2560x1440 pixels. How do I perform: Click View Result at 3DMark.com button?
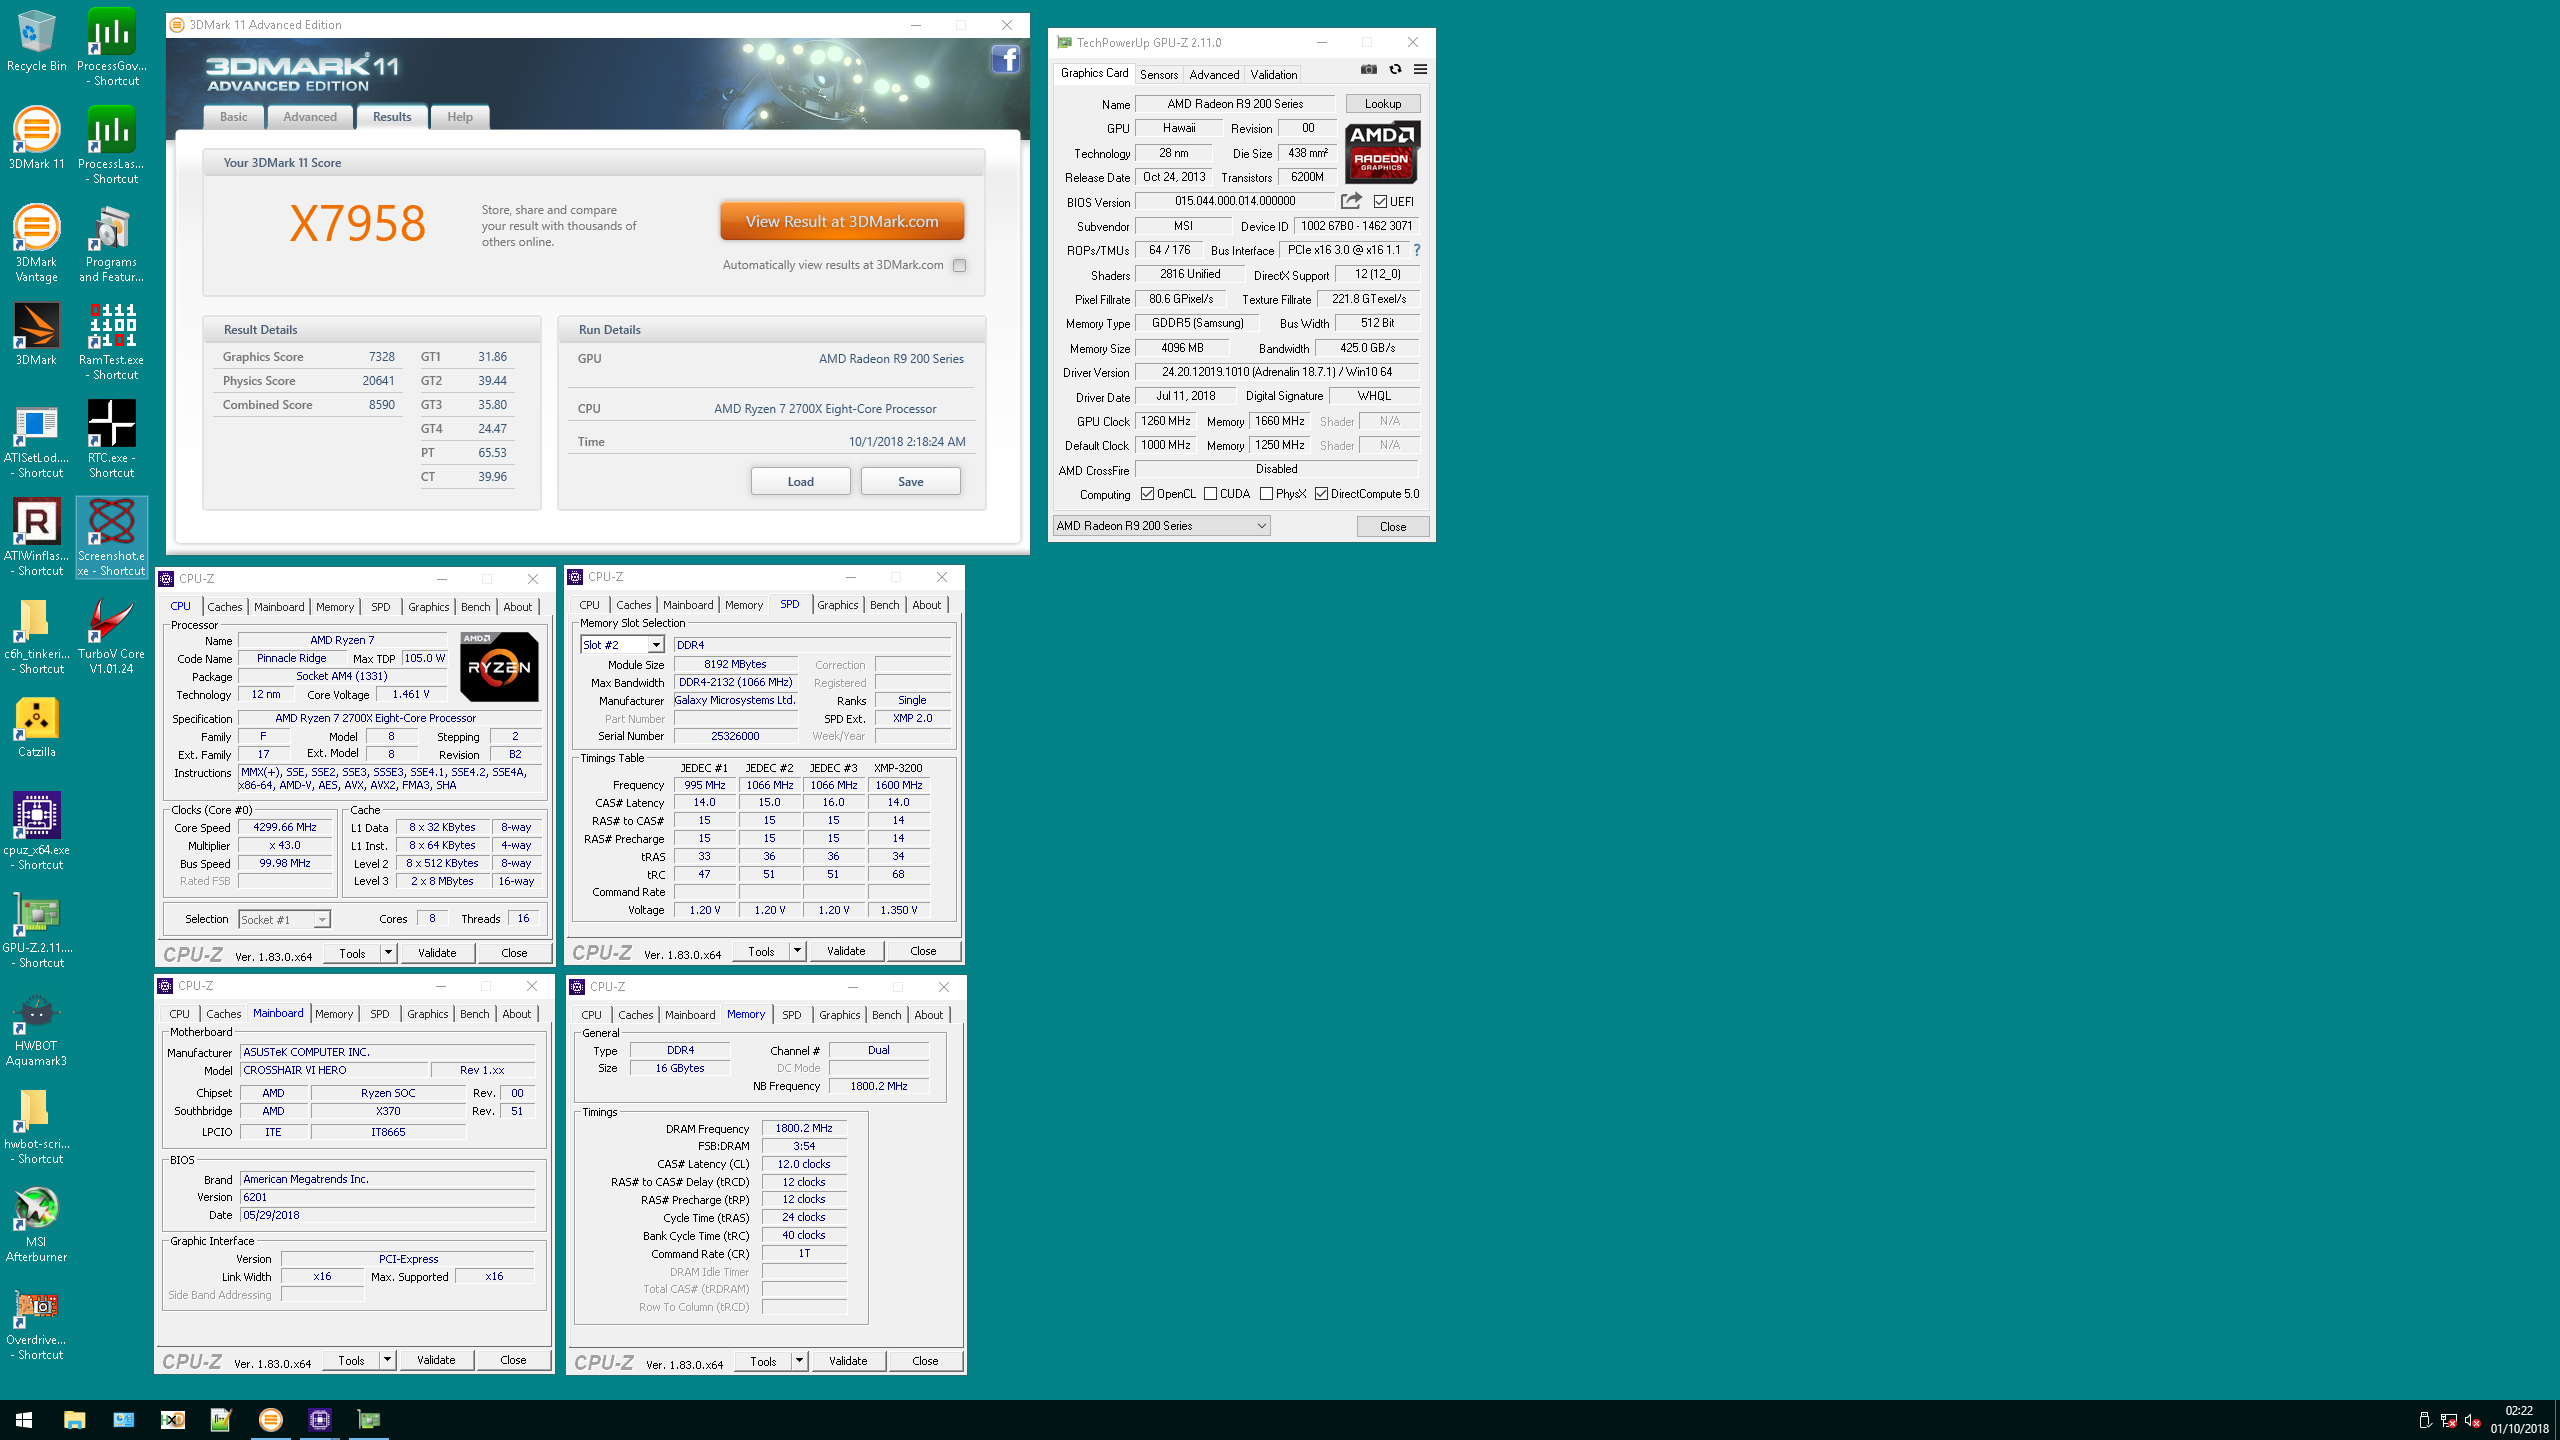tap(842, 221)
